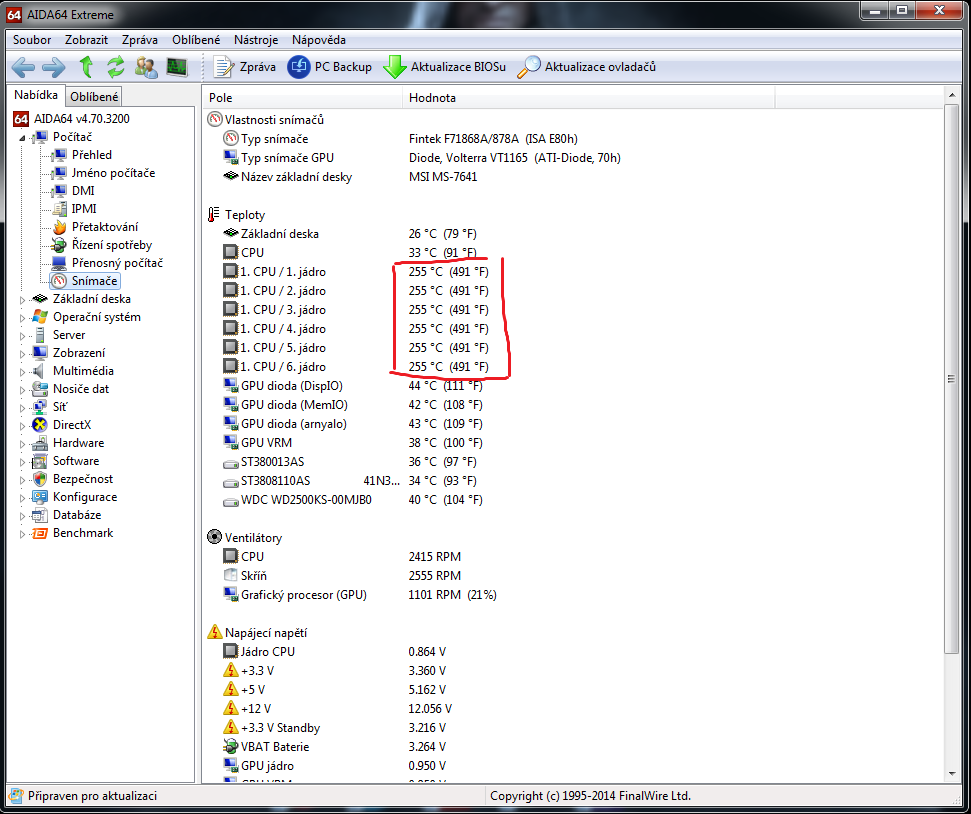Go up one level with green arrow

[86, 67]
